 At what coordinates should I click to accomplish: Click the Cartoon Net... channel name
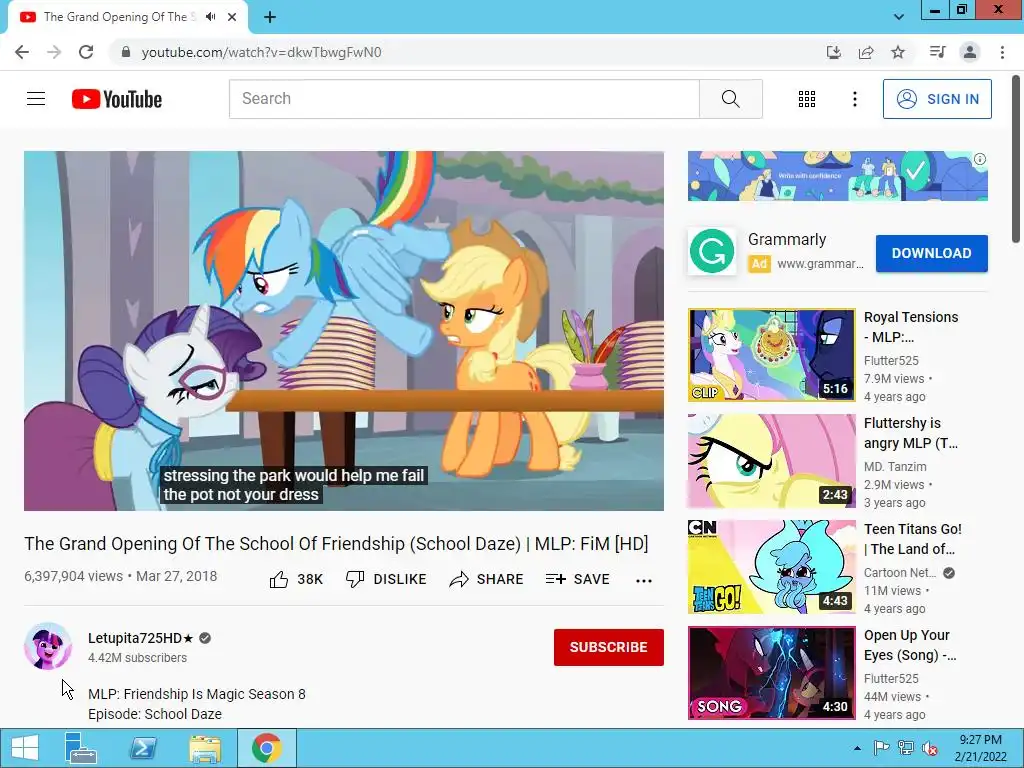899,573
